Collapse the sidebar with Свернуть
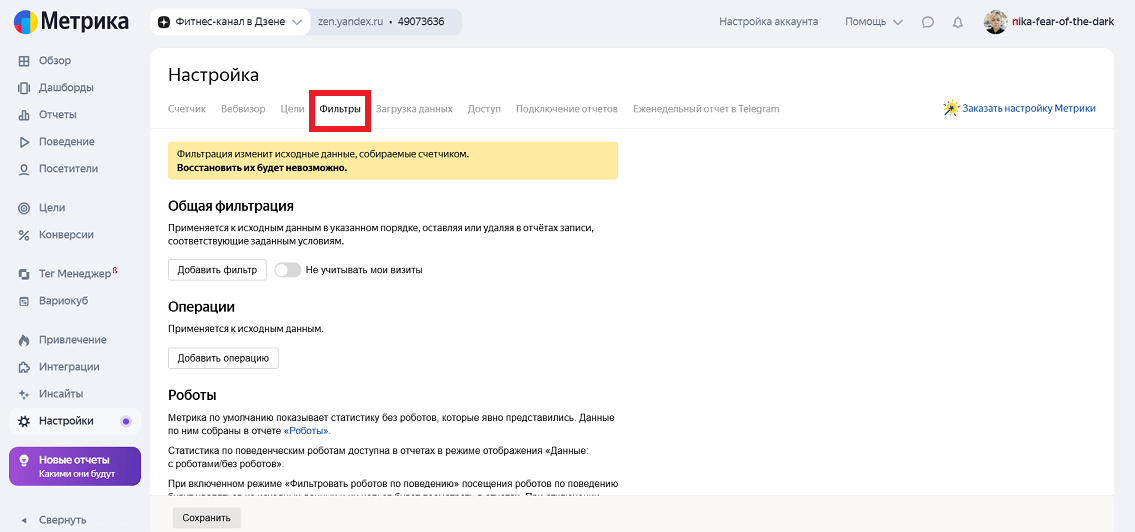 click(x=66, y=520)
